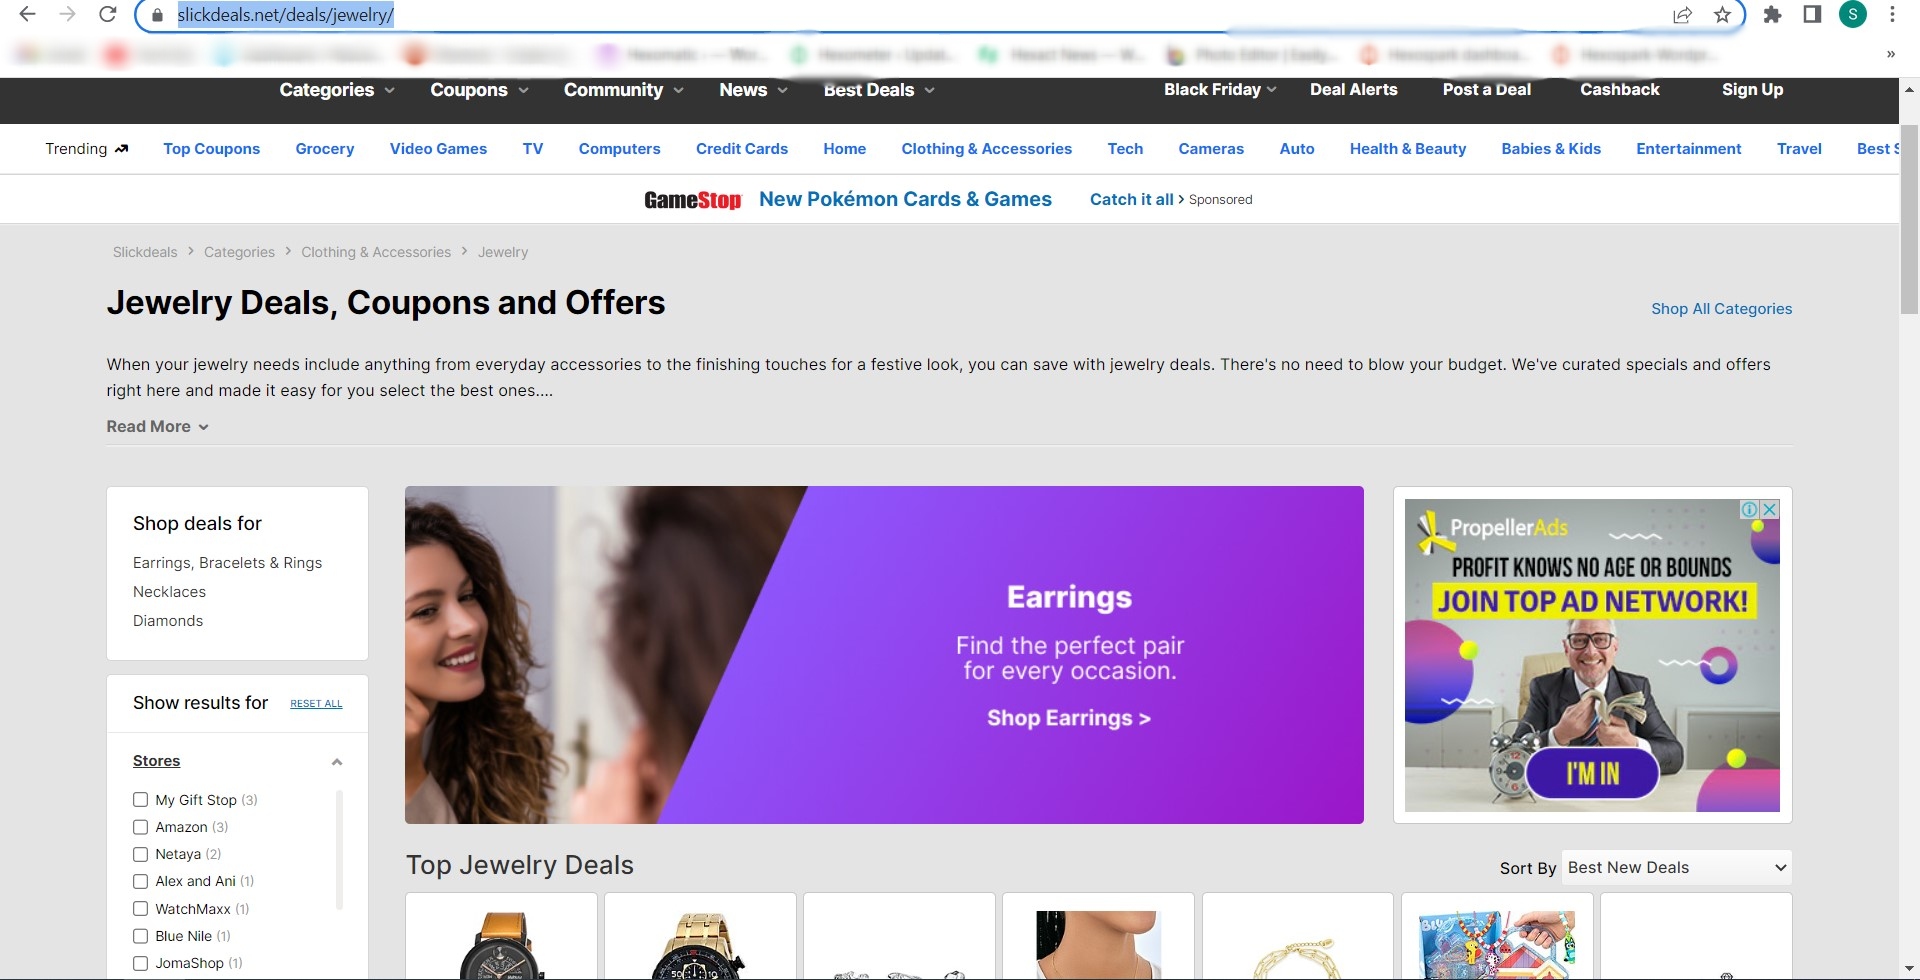Check the My Gift Stop store filter

[141, 800]
